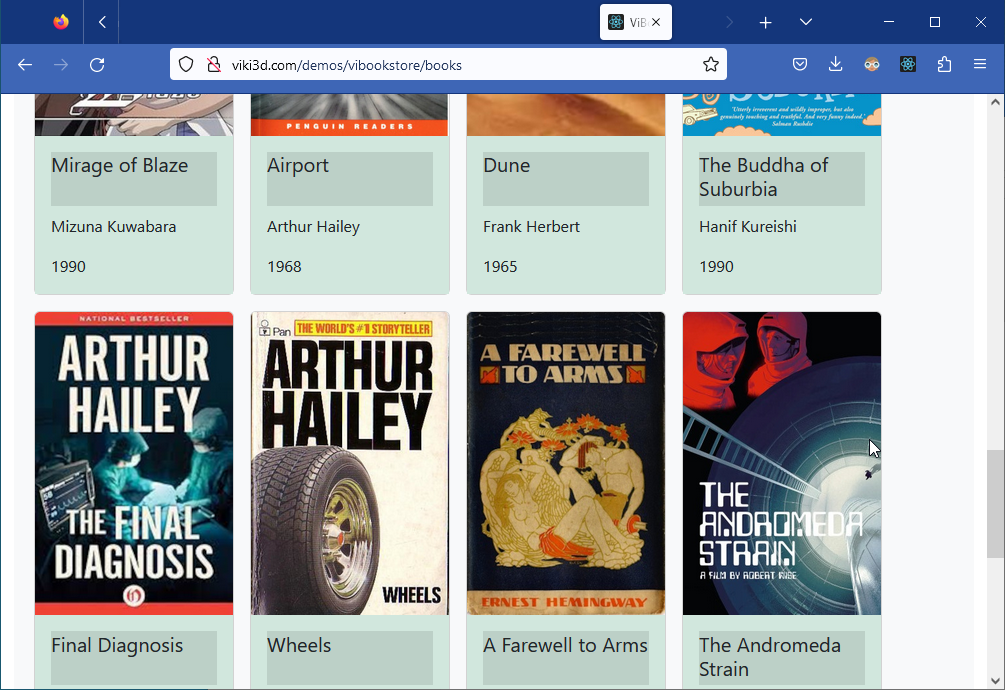
Task: Click scrollbar up arrow
Action: coord(995,102)
